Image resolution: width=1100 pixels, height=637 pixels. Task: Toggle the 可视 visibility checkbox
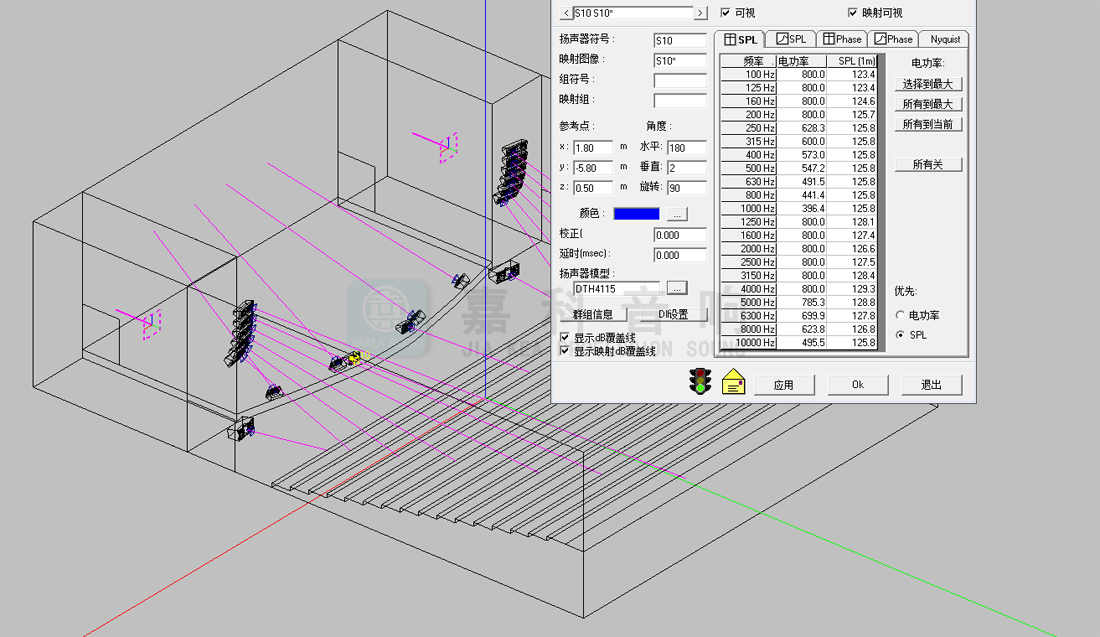coord(725,13)
